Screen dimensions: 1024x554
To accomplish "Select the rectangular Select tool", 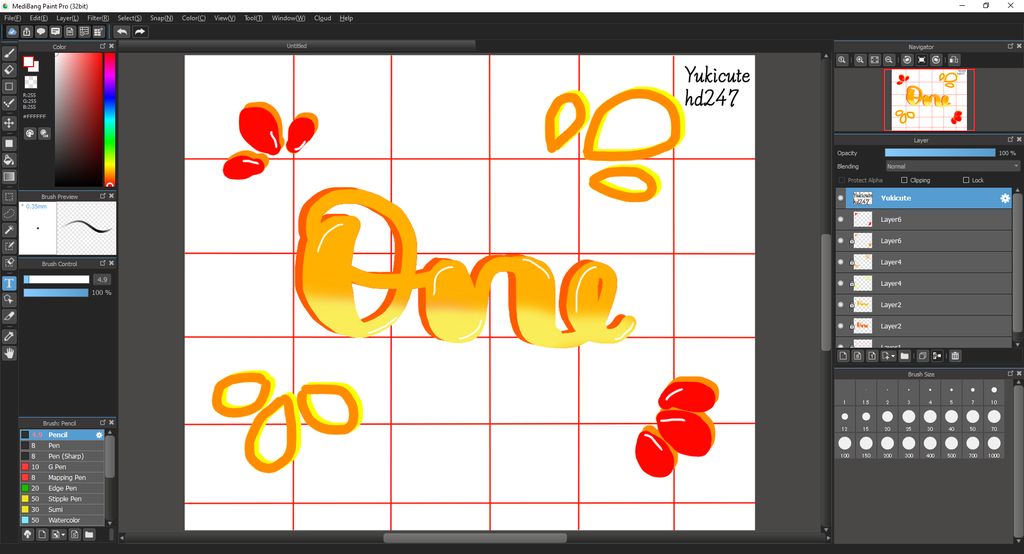I will [9, 197].
